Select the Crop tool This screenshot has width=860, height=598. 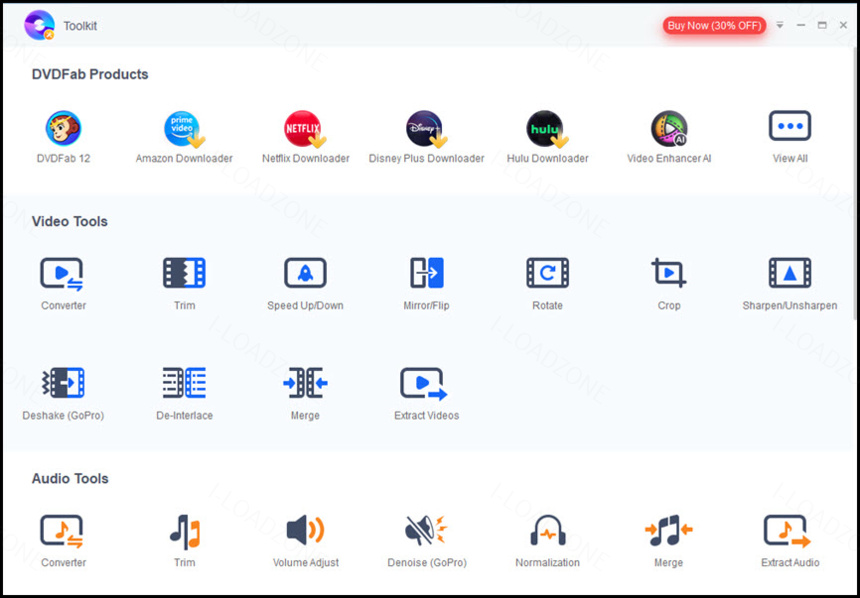[669, 273]
